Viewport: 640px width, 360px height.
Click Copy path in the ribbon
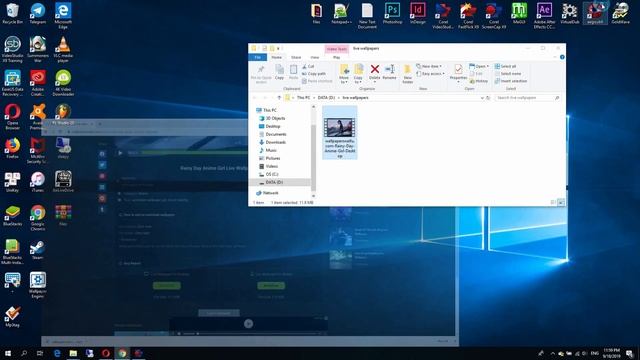[x=313, y=73]
